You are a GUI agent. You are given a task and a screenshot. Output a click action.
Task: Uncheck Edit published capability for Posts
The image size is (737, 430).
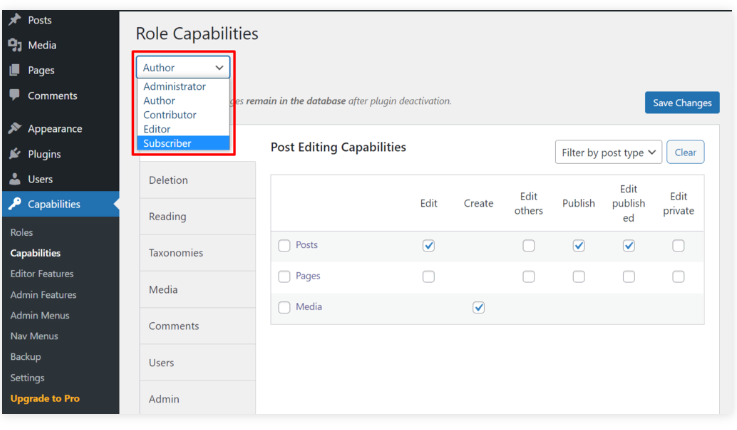click(628, 246)
